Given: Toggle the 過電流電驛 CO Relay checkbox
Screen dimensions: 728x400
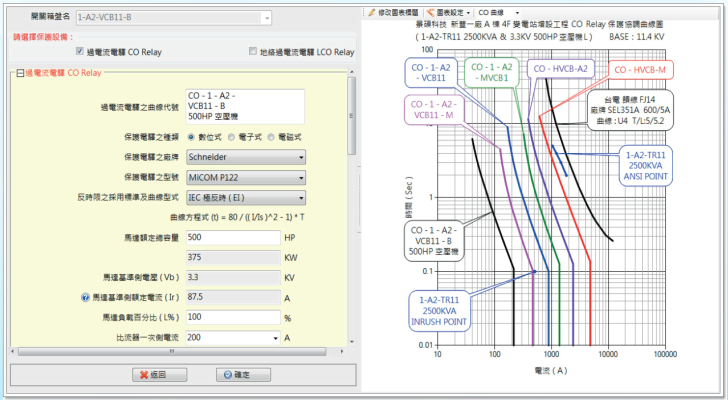Looking at the screenshot, I should click(x=81, y=52).
